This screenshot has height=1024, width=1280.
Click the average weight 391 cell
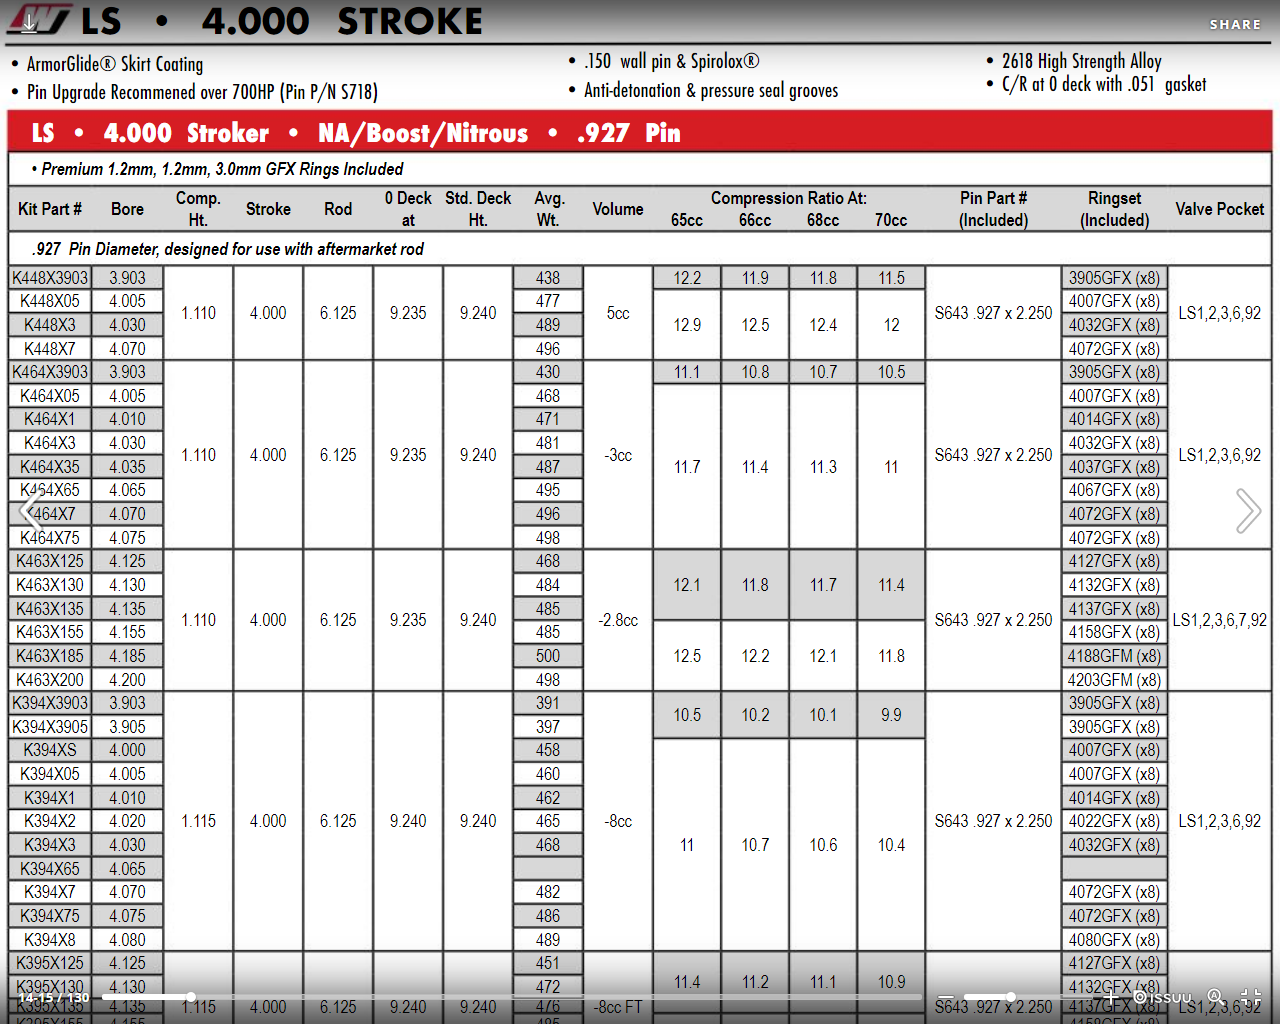point(548,703)
